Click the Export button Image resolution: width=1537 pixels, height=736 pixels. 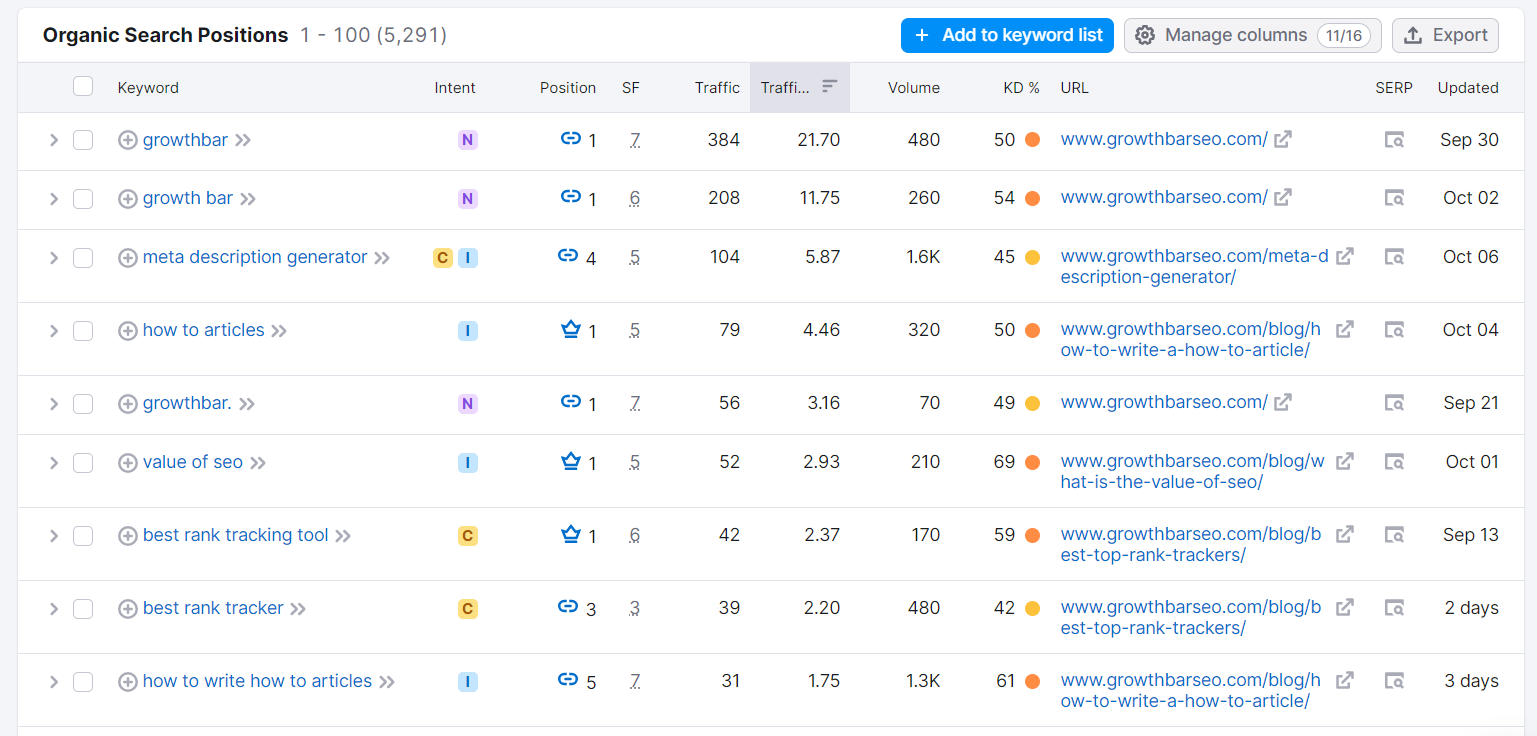1446,35
